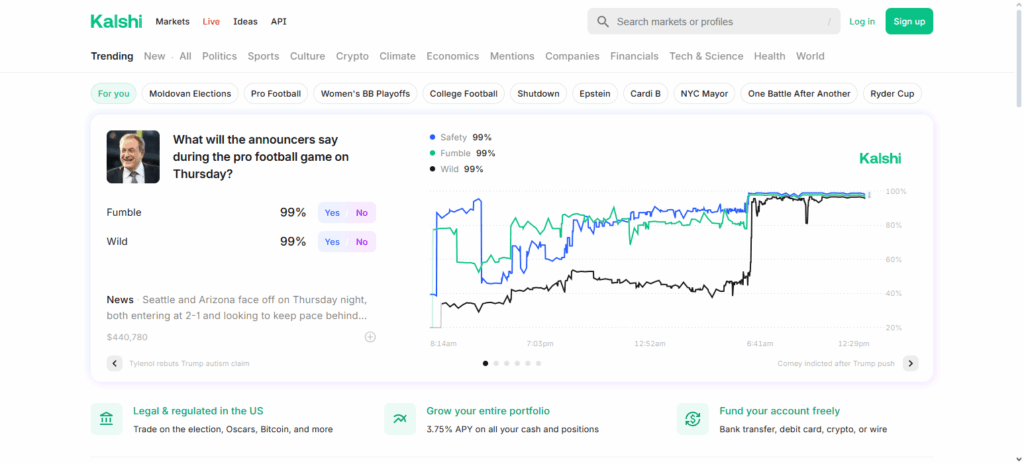This screenshot has width=1024, height=464.
Task: Select Yes for the Fumble market
Action: coord(332,213)
